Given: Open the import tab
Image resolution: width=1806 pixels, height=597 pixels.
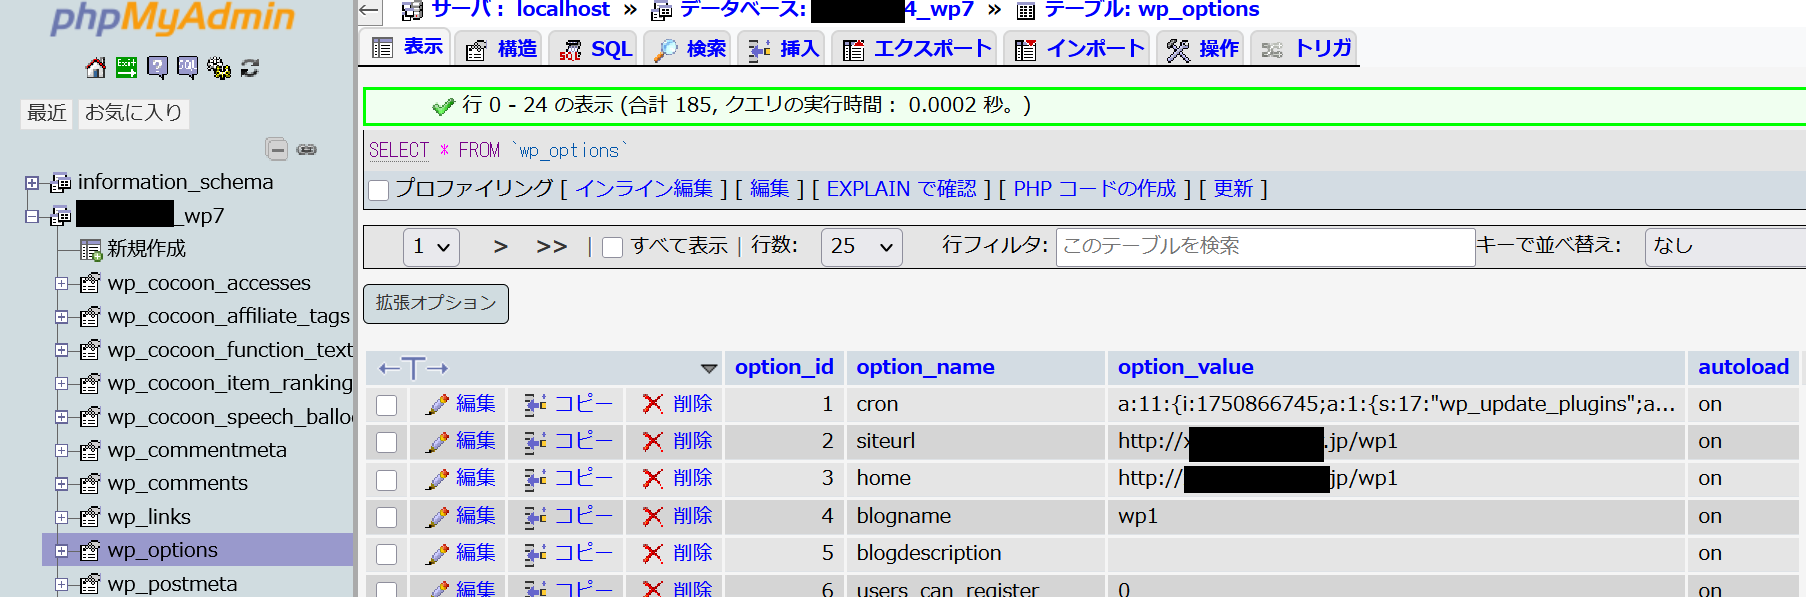Looking at the screenshot, I should 1078,48.
